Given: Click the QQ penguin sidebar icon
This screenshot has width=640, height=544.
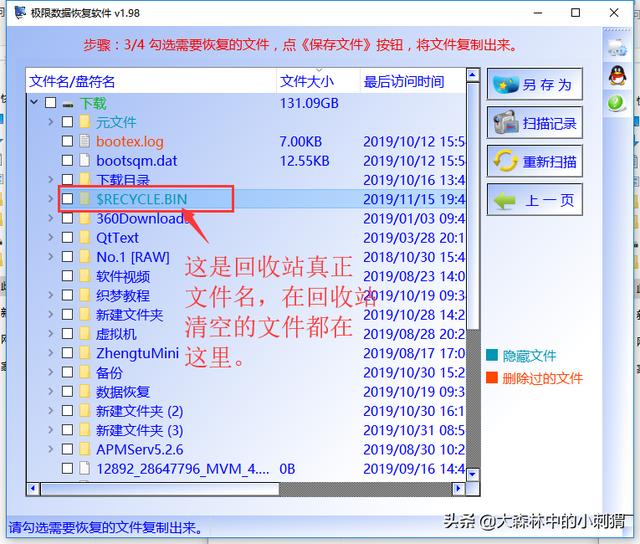Looking at the screenshot, I should [617, 75].
